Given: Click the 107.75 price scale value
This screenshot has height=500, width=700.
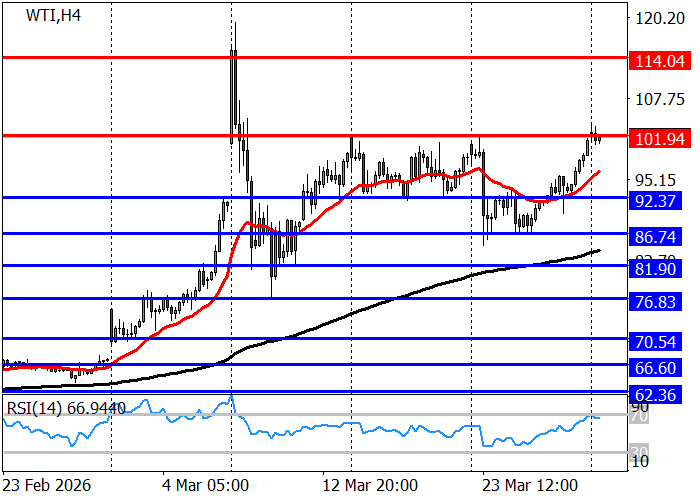Looking at the screenshot, I should click(x=658, y=99).
